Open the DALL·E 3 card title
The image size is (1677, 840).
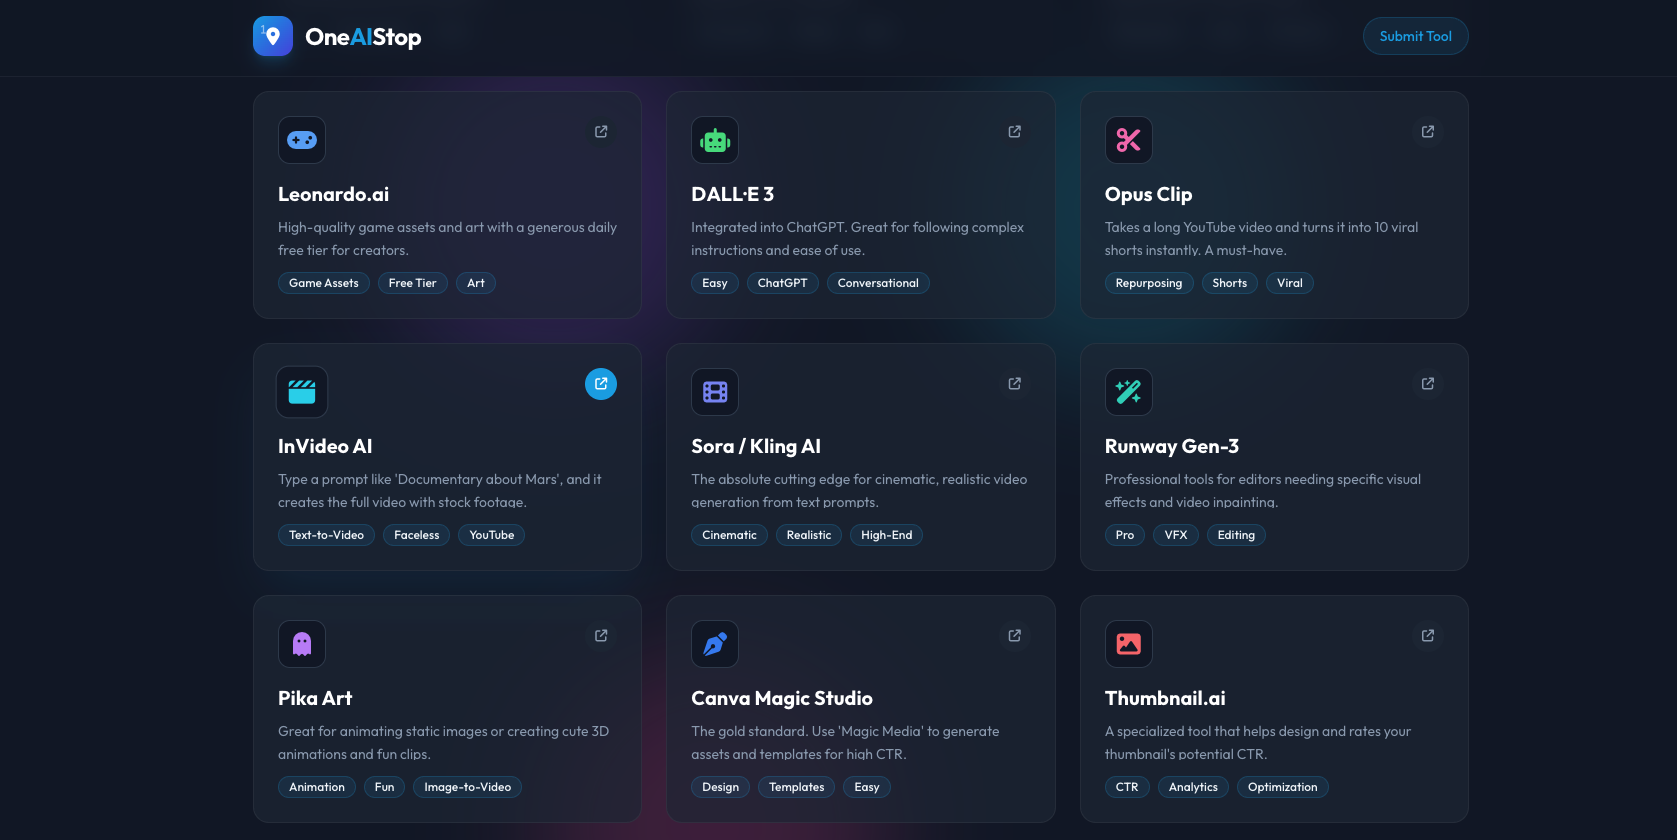point(732,194)
